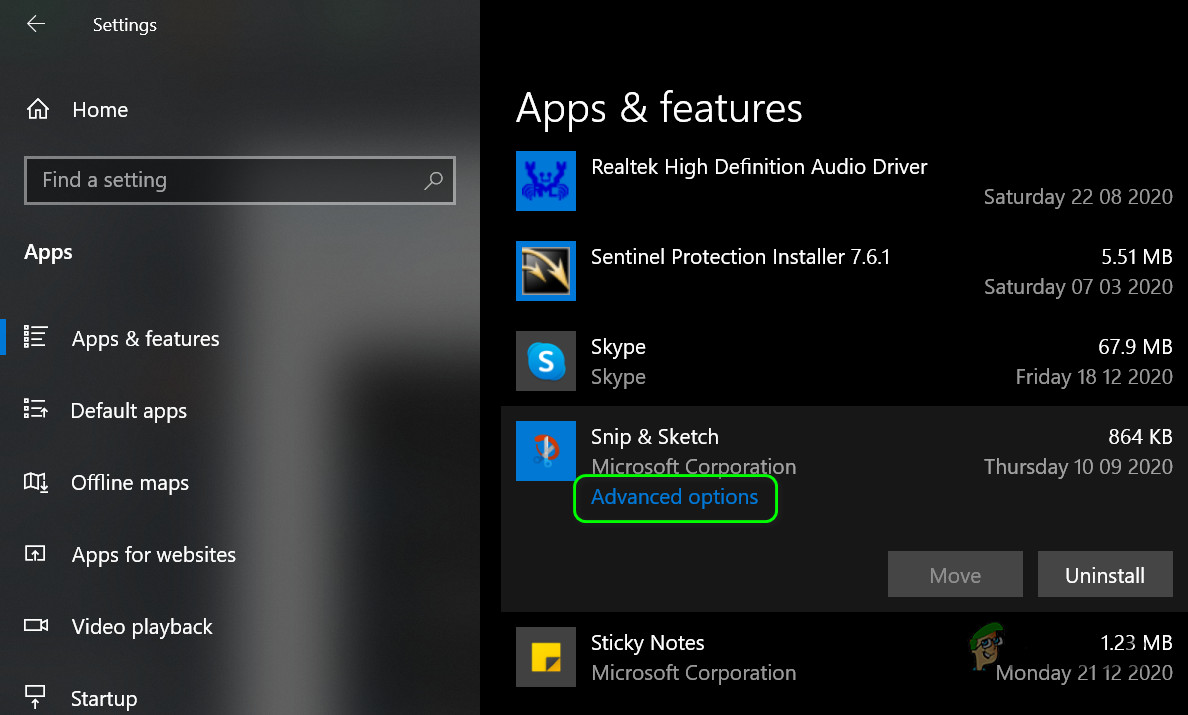Open the Startup settings page
The height and width of the screenshot is (715, 1188).
tap(104, 698)
